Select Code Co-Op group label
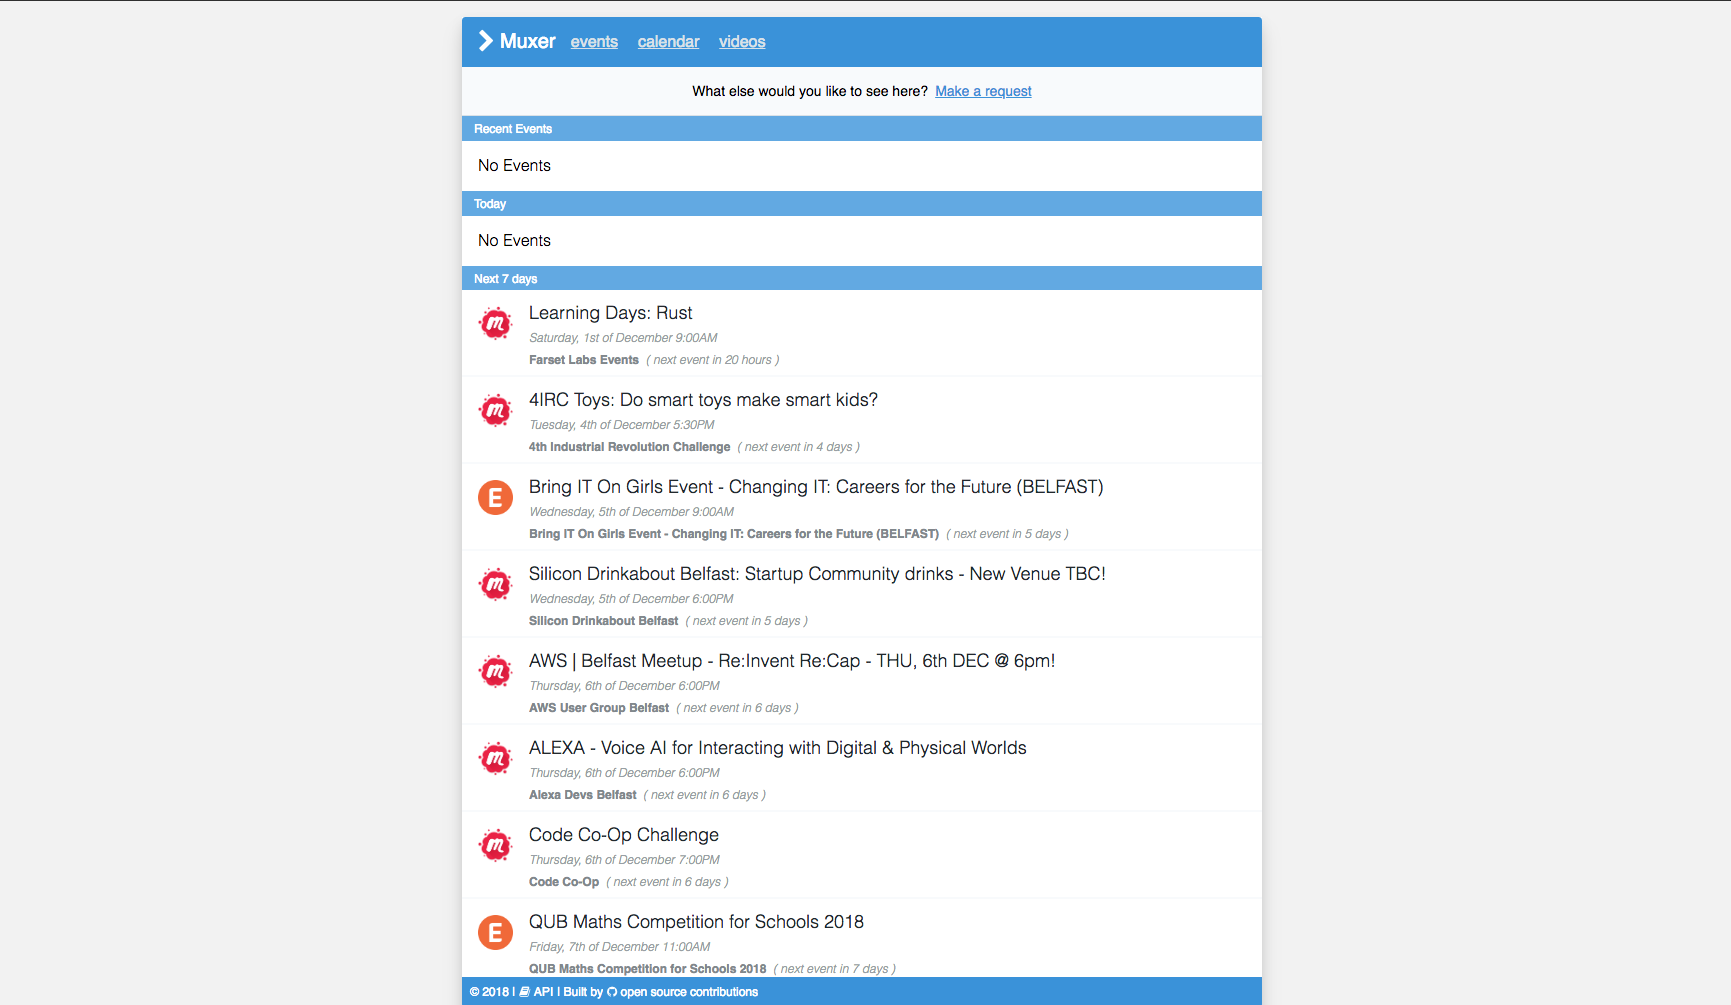The width and height of the screenshot is (1731, 1005). pos(563,882)
